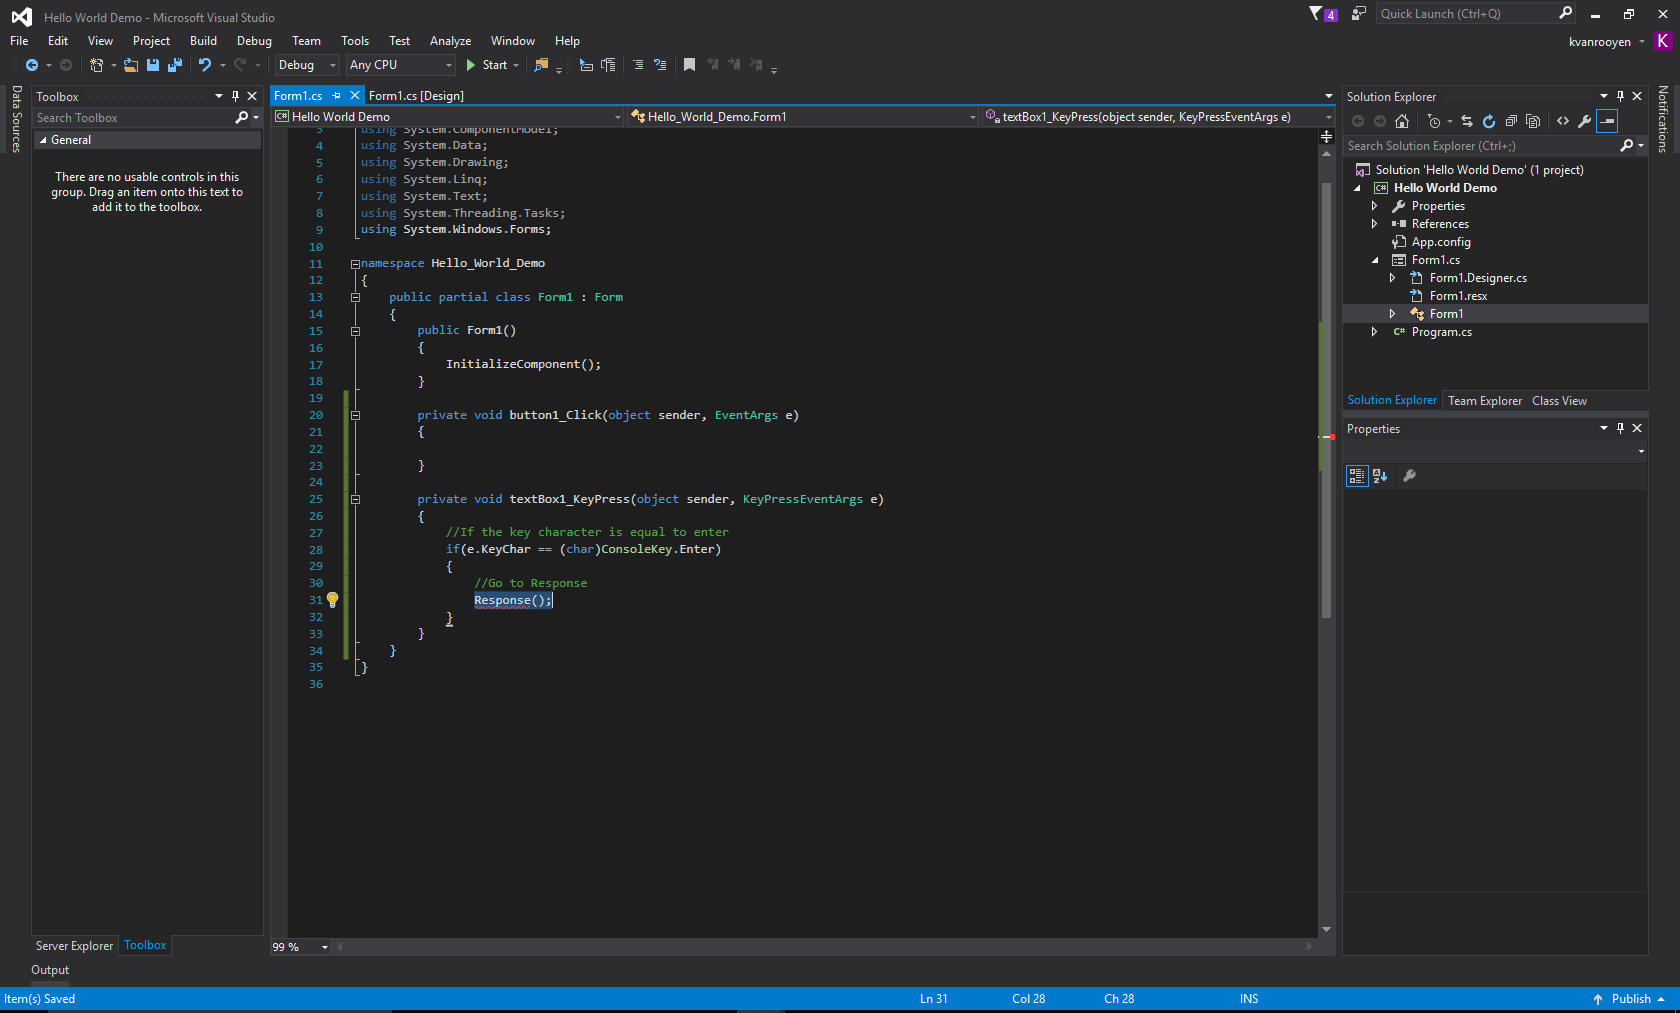Collapse all nodes in Solution Explorer
Screen dimensions: 1680x1013
(x=1511, y=121)
